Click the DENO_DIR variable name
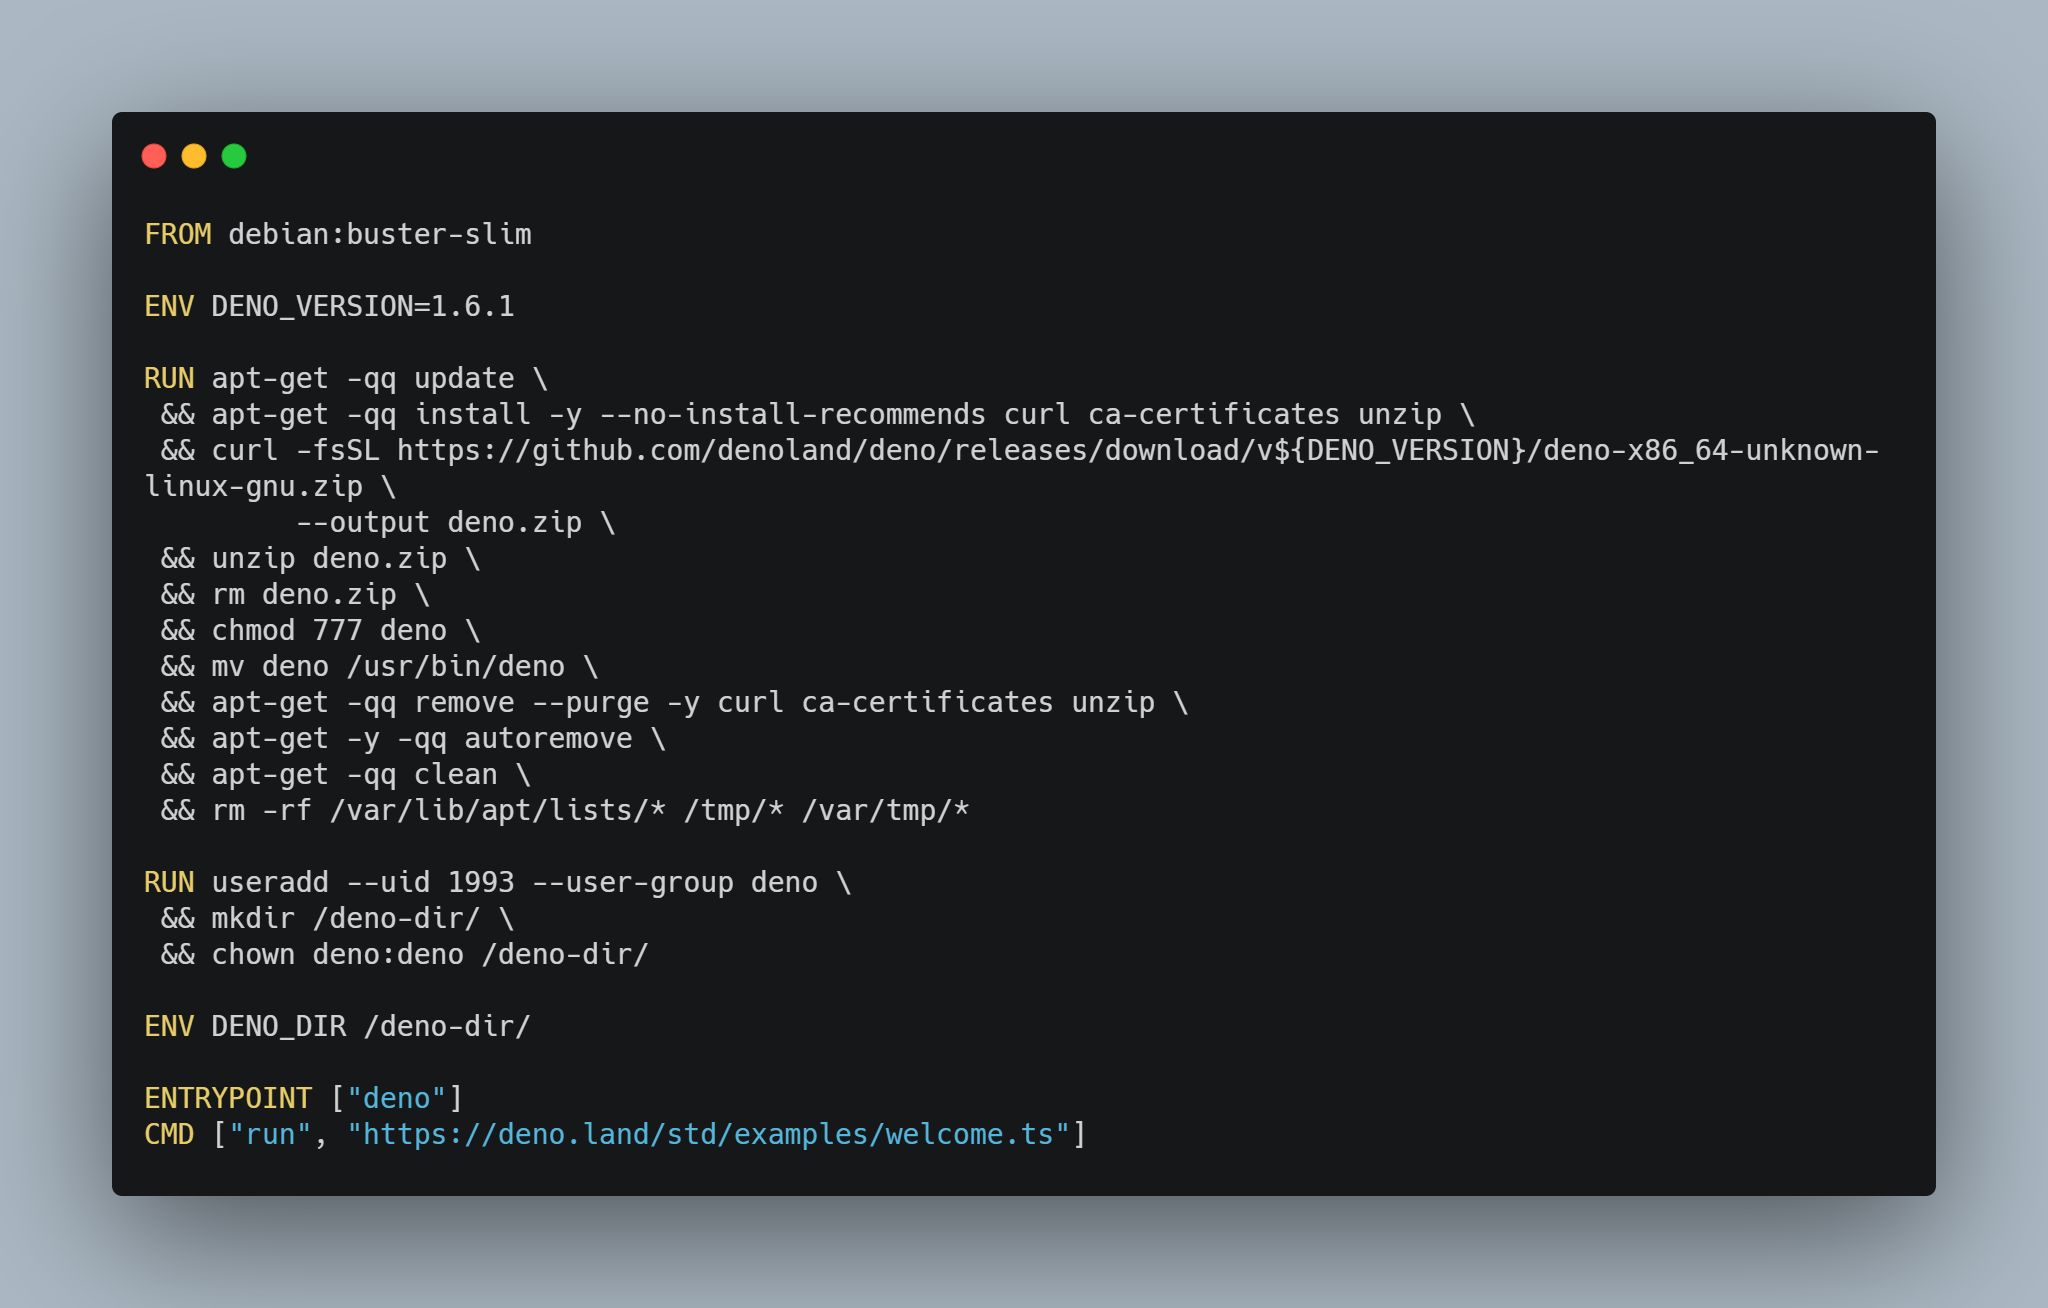The height and width of the screenshot is (1308, 2048). [x=278, y=1027]
